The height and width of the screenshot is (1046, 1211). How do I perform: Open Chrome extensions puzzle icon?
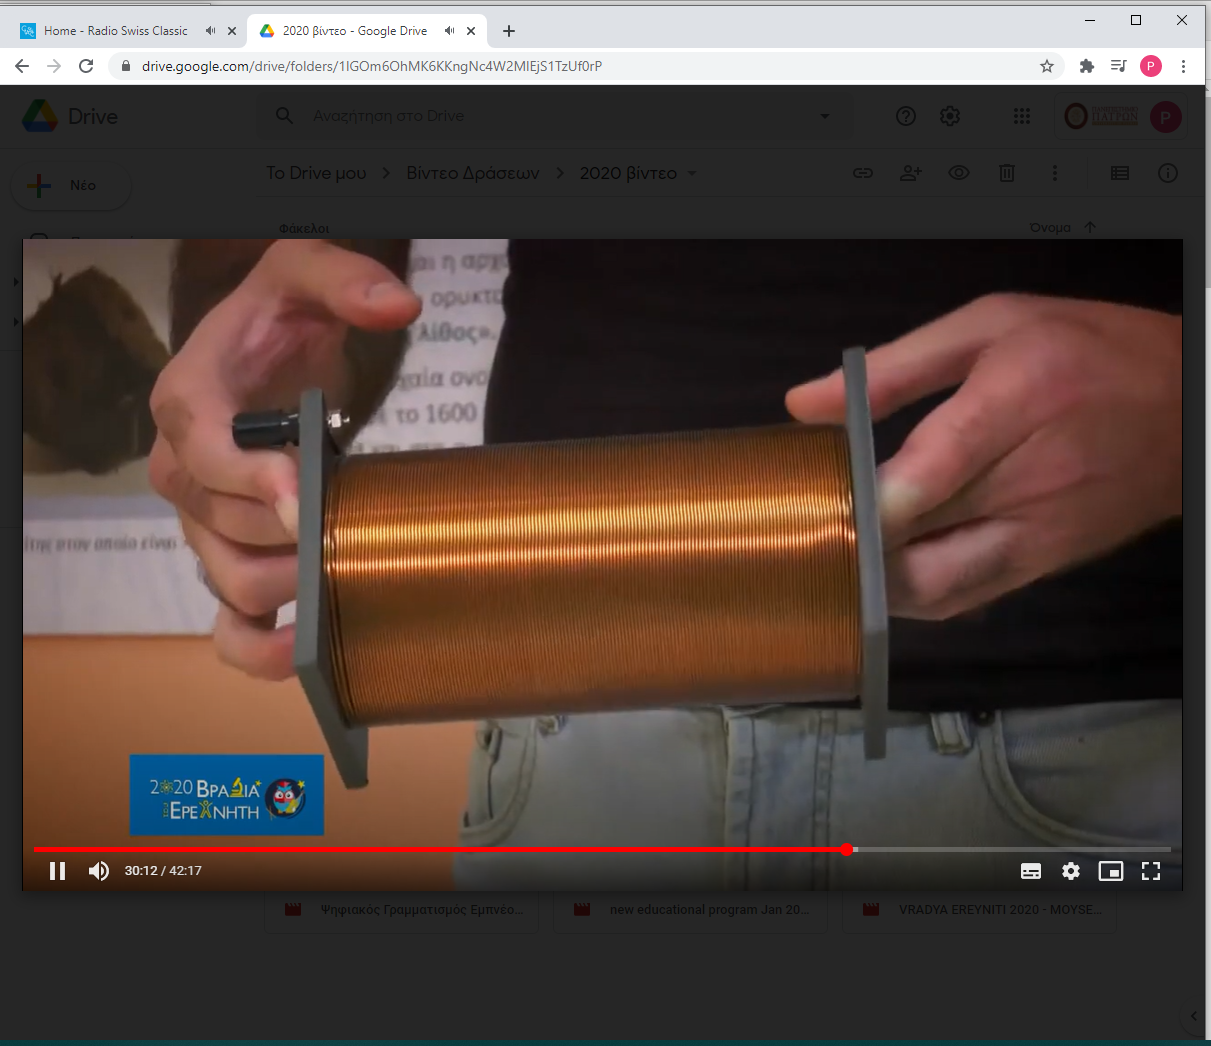(x=1087, y=66)
